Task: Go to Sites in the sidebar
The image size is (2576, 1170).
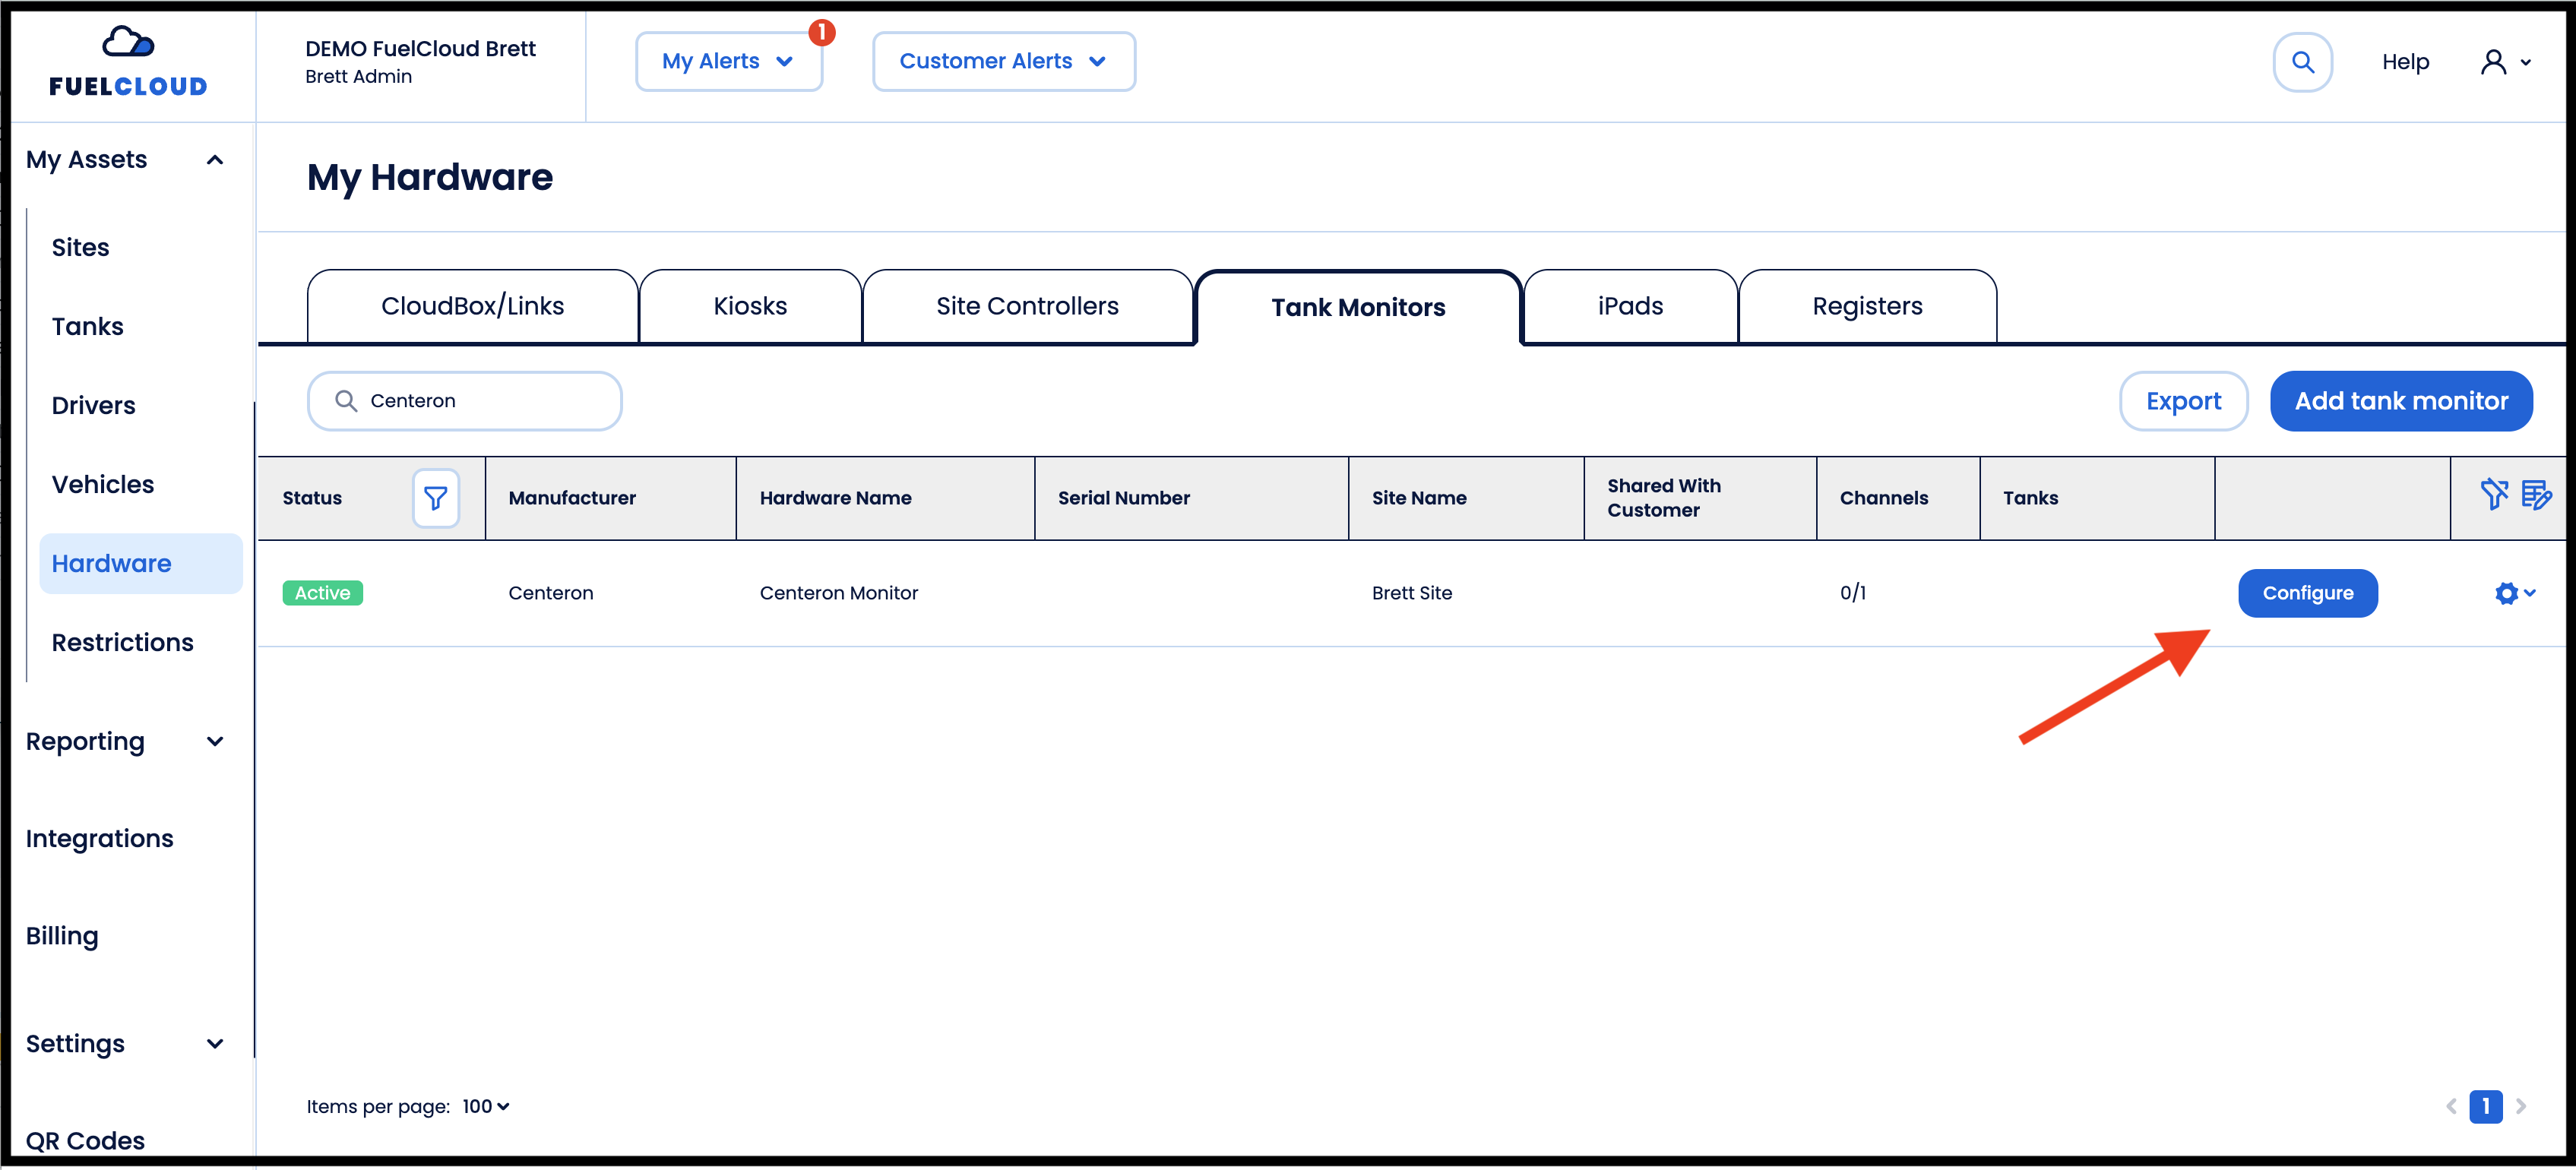Action: click(x=80, y=247)
